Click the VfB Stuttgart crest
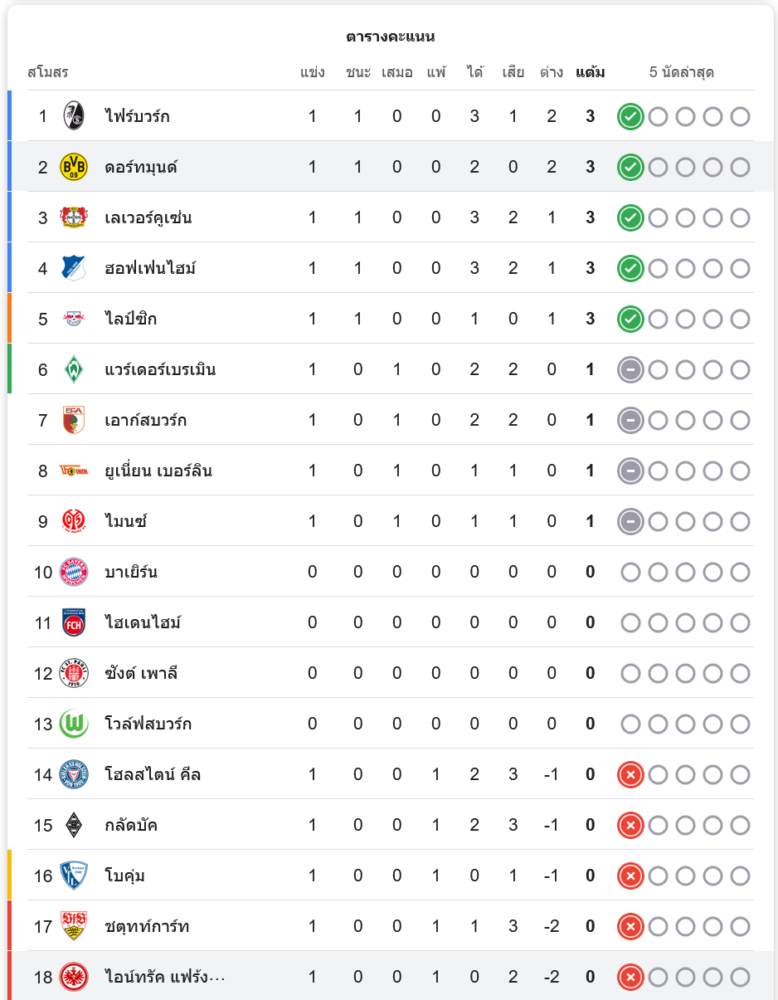 [74, 926]
